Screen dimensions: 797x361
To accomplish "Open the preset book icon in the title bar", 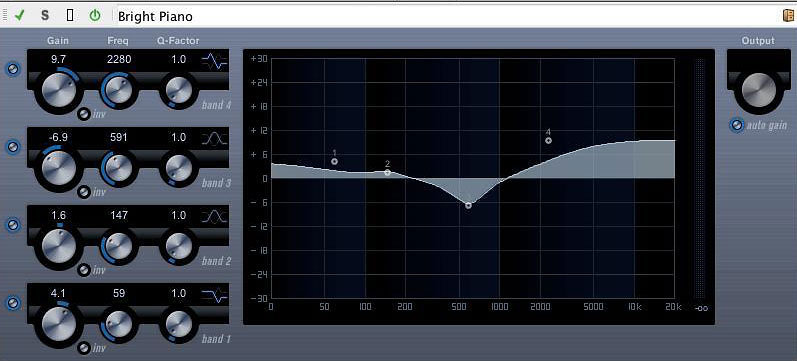I will coord(788,15).
